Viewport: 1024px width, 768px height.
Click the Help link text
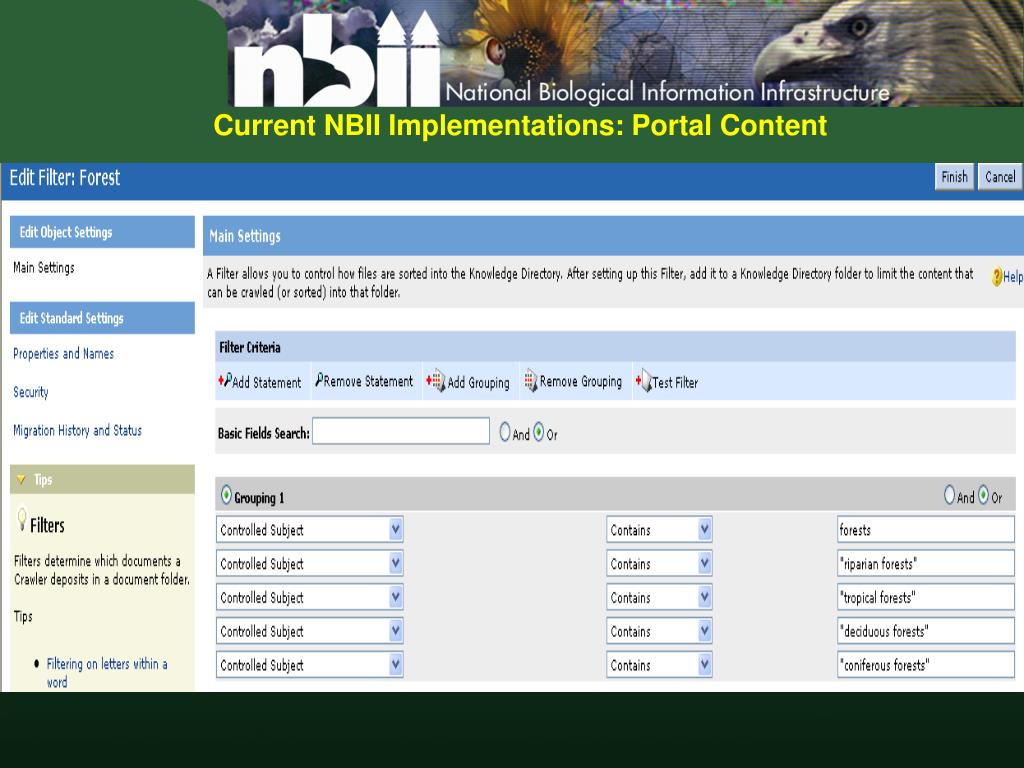pyautogui.click(x=1013, y=277)
